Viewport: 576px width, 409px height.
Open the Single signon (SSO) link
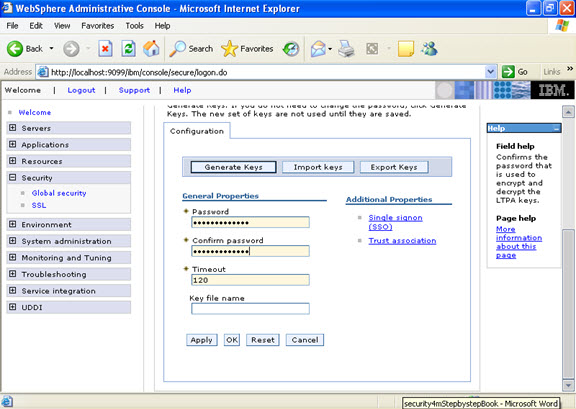pos(395,222)
